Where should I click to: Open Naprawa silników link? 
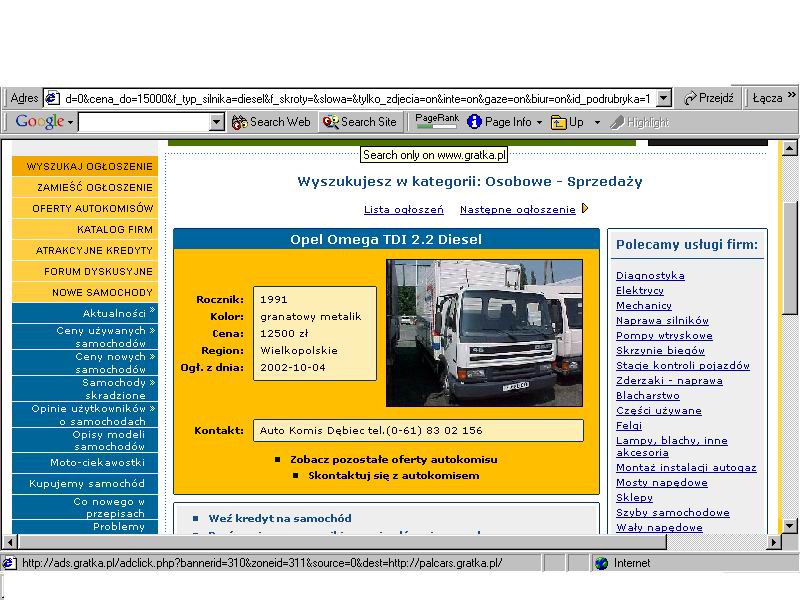coord(662,320)
